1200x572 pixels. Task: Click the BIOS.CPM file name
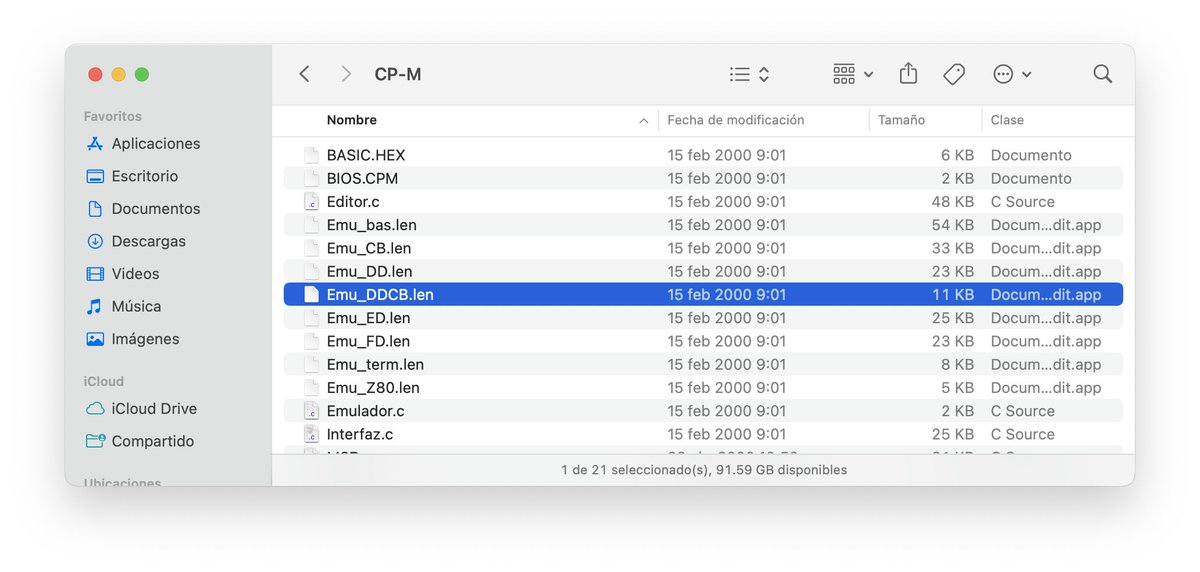tap(363, 178)
